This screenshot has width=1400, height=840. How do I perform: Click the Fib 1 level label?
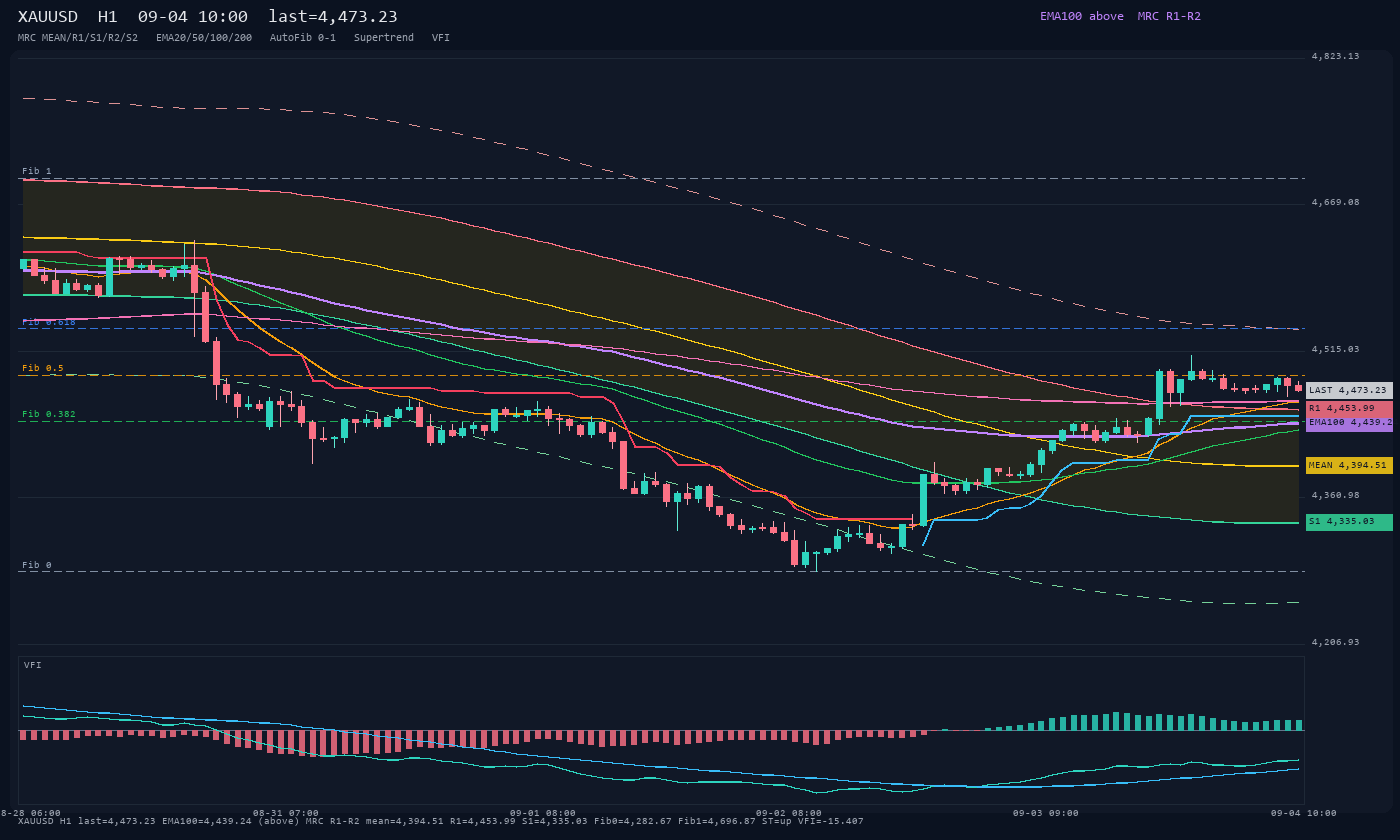point(37,171)
